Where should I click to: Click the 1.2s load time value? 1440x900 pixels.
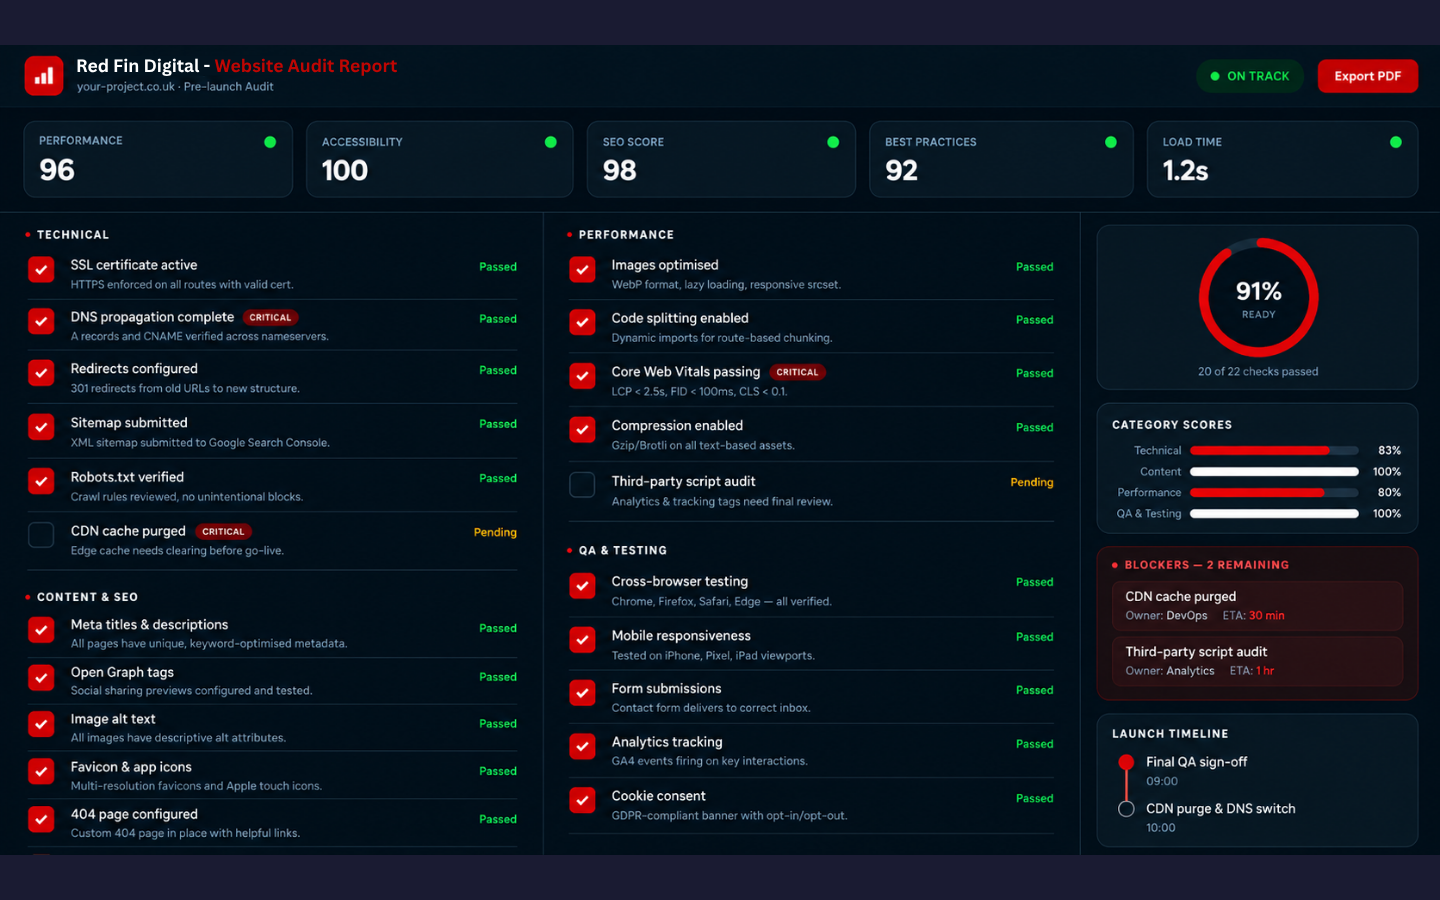pyautogui.click(x=1185, y=171)
